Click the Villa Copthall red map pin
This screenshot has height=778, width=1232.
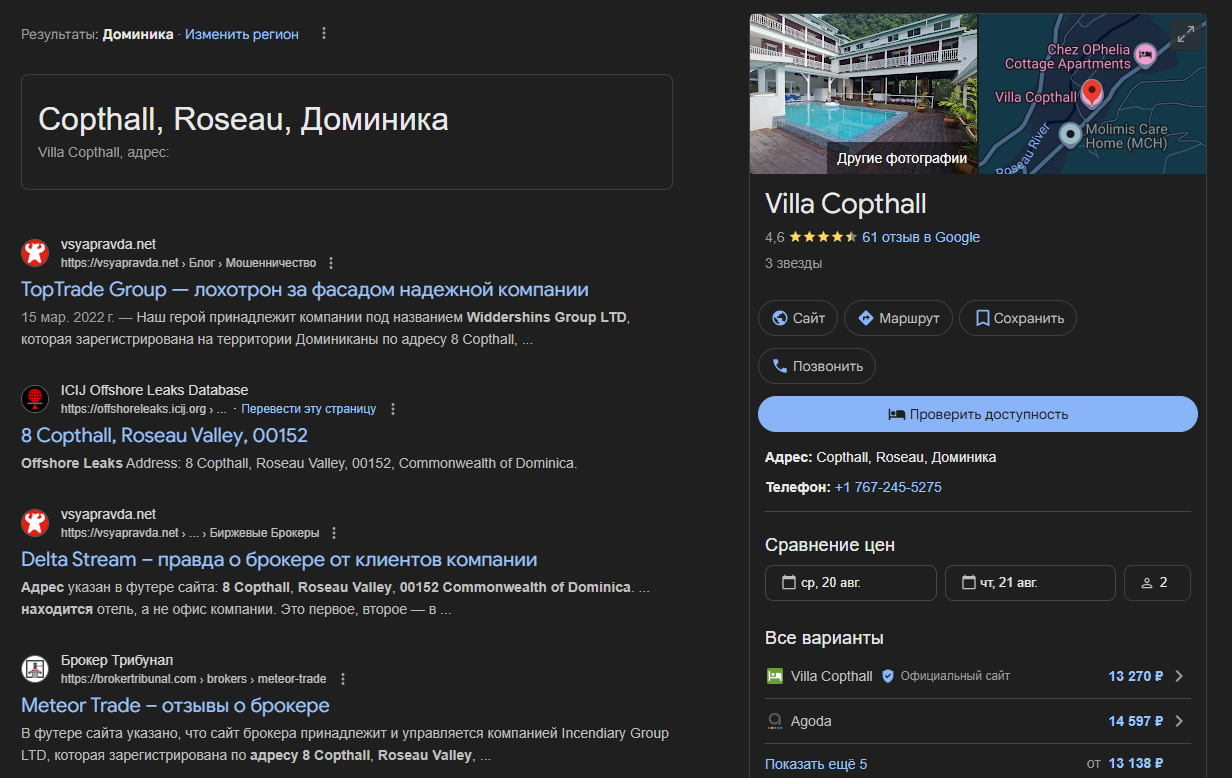(1092, 93)
